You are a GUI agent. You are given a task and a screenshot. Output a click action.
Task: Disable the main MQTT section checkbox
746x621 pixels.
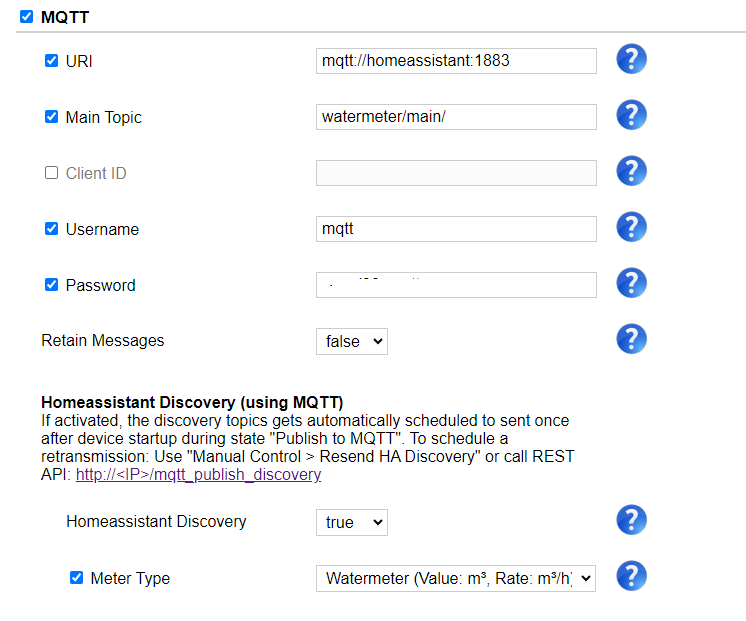coord(27,17)
